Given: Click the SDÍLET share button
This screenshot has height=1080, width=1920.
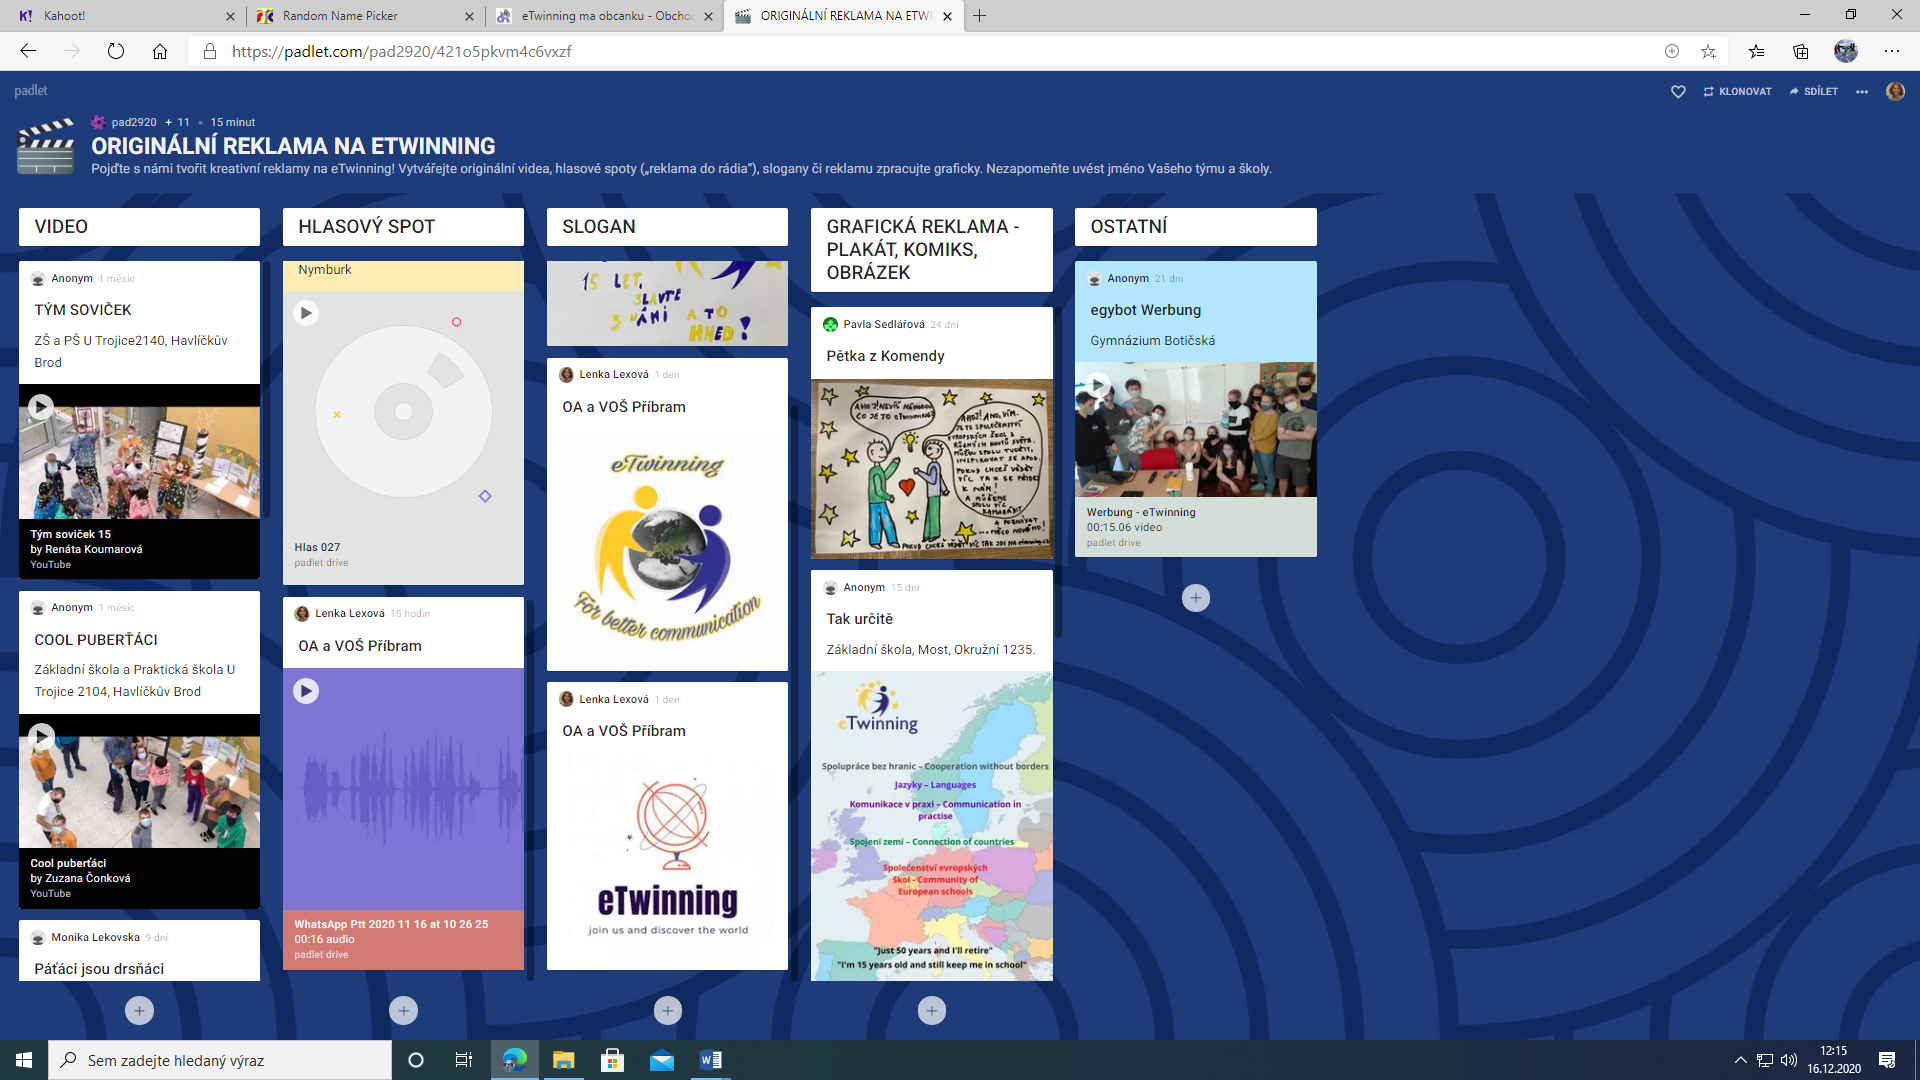Looking at the screenshot, I should click(x=1814, y=91).
